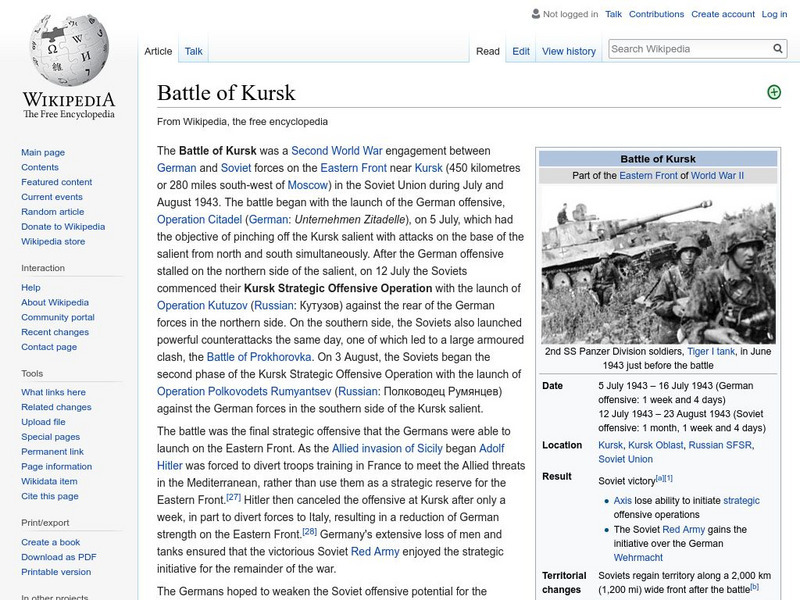Click What links here

(x=53, y=392)
